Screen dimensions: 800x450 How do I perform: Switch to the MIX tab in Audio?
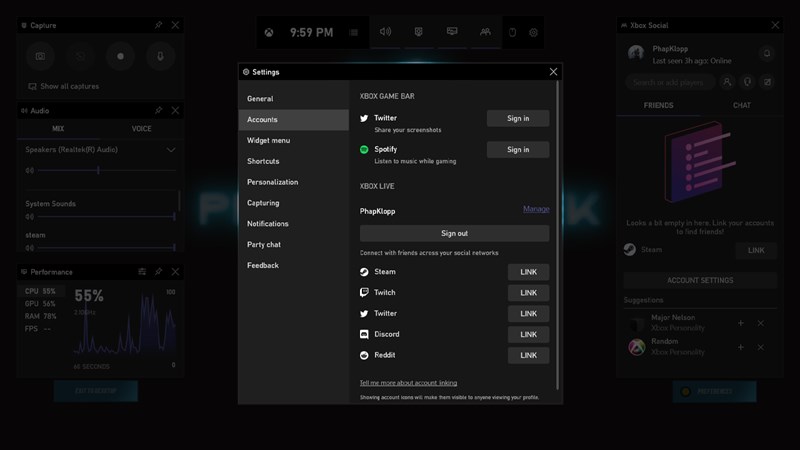[x=58, y=129]
